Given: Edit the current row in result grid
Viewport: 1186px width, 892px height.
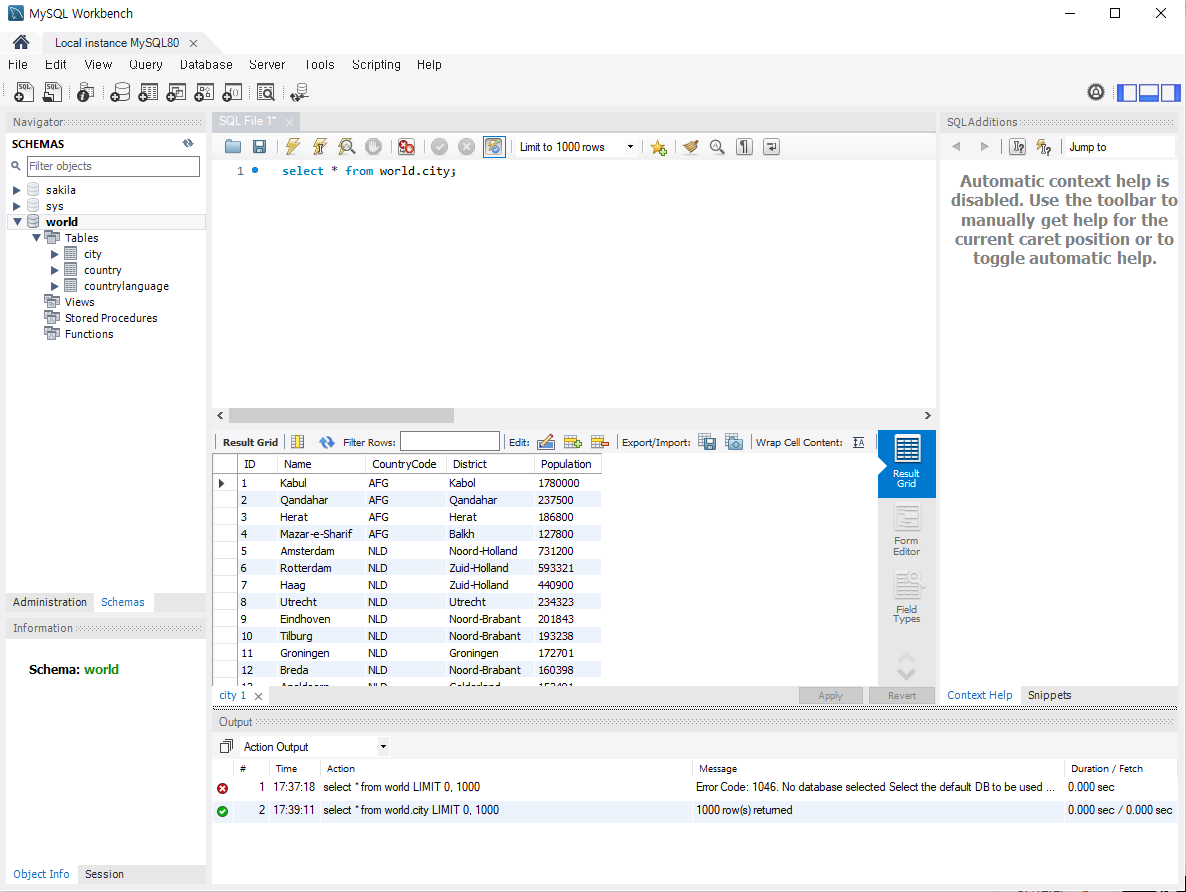Looking at the screenshot, I should 545,442.
